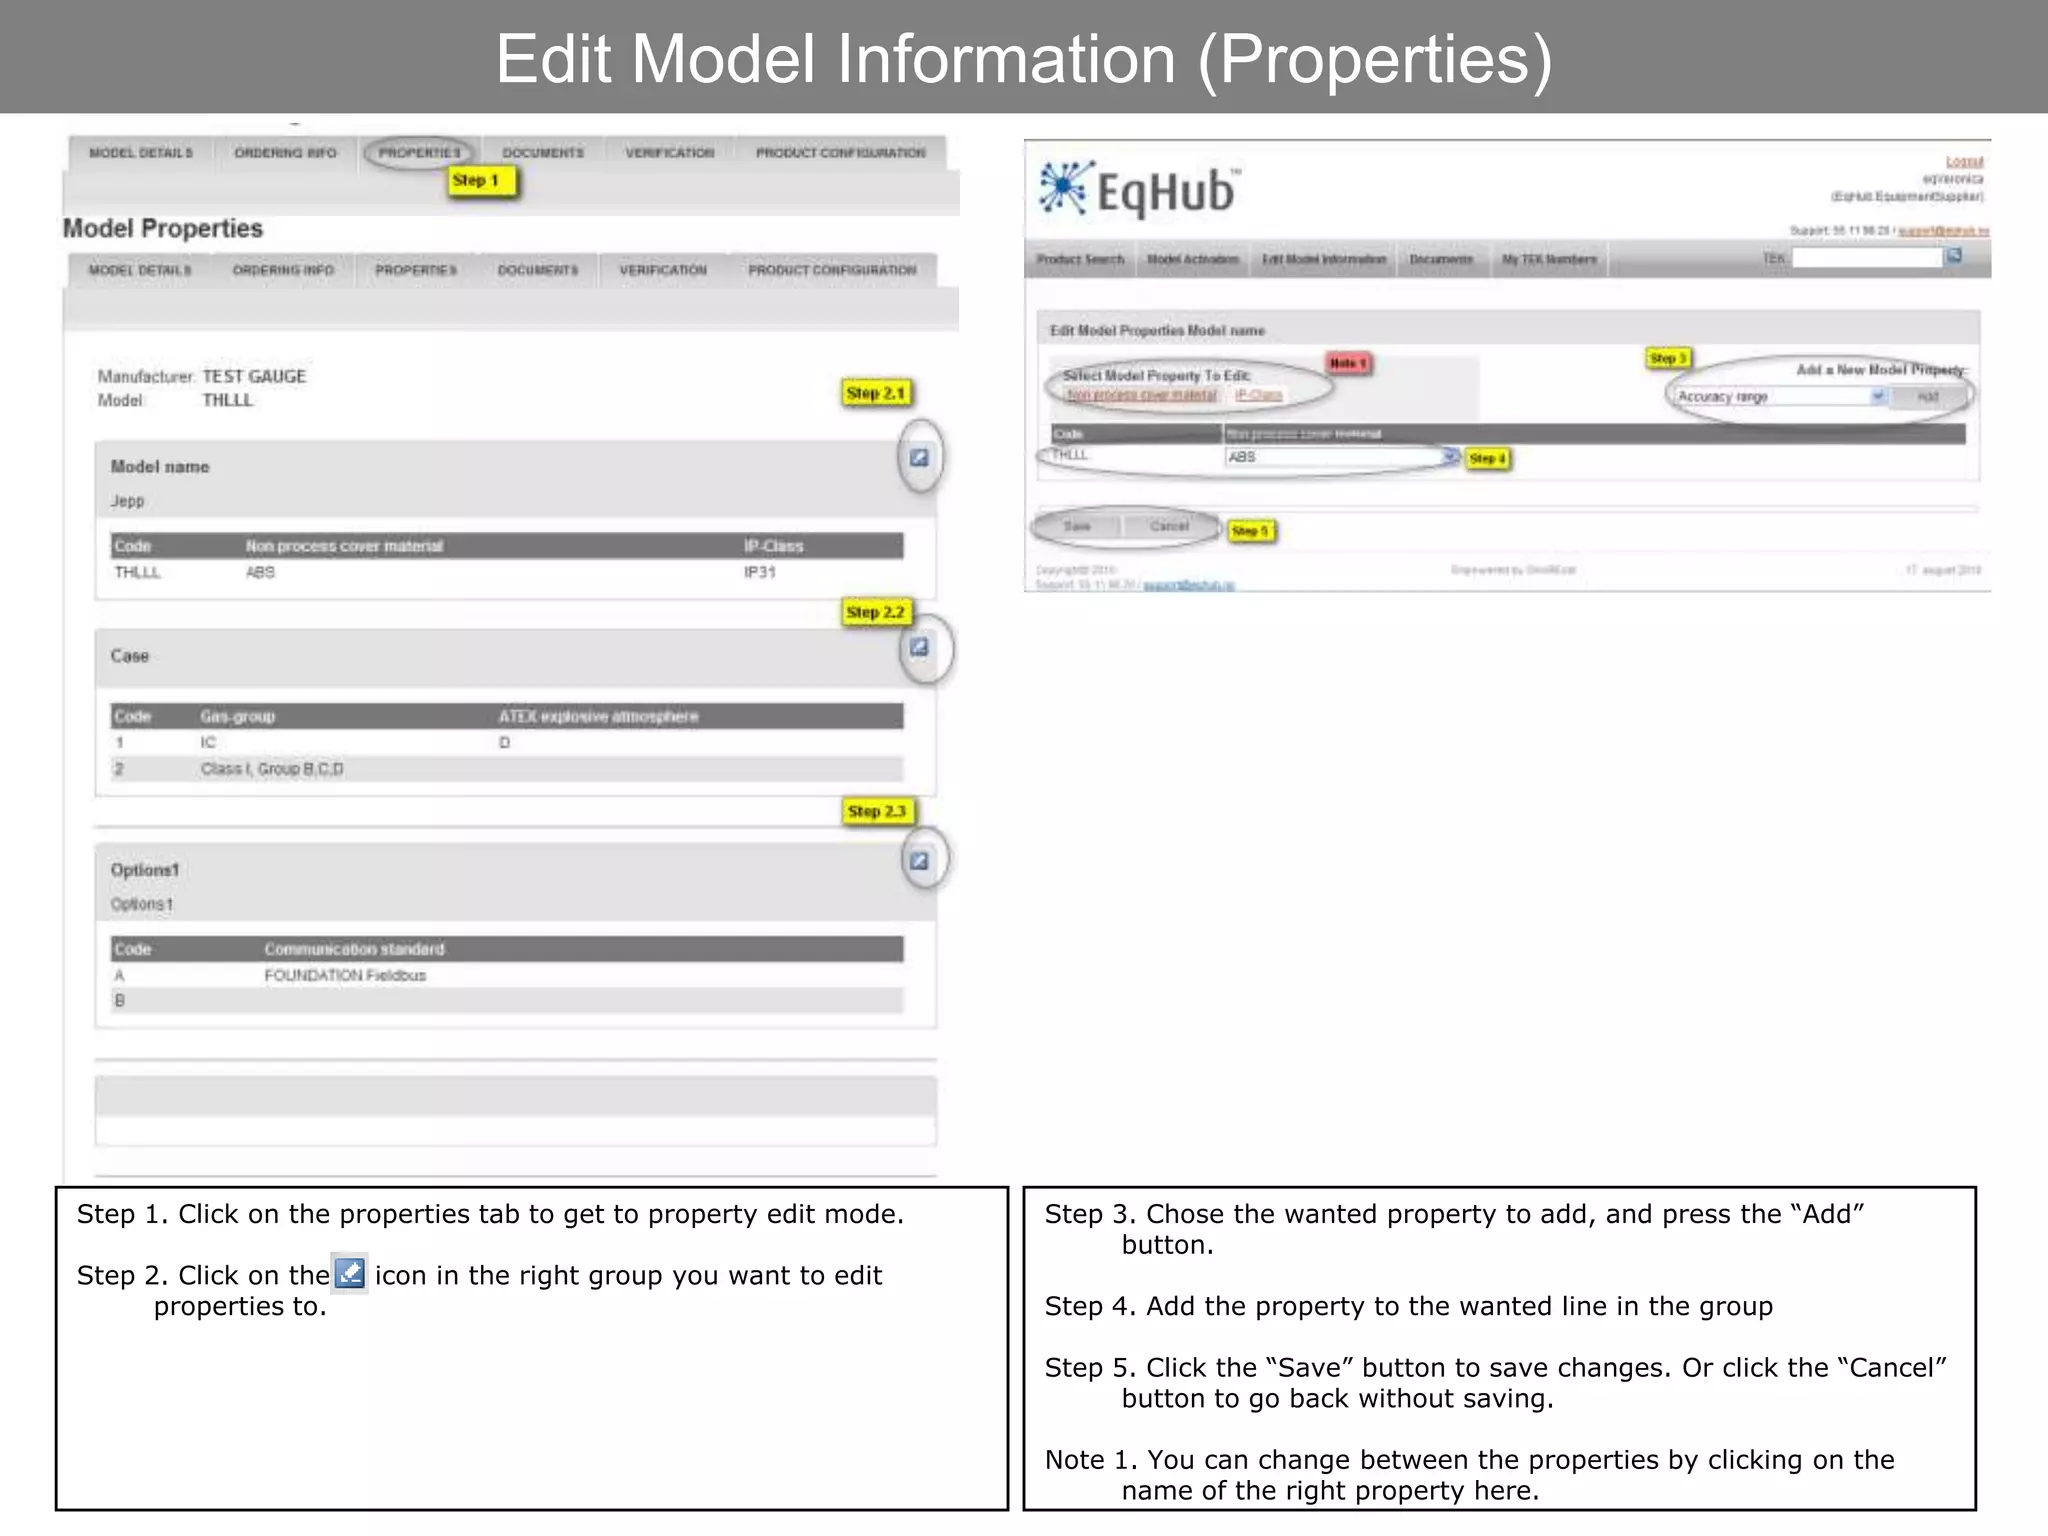This screenshot has height=1536, width=2048.
Task: Select the IP-Class property link
Action: point(1258,395)
